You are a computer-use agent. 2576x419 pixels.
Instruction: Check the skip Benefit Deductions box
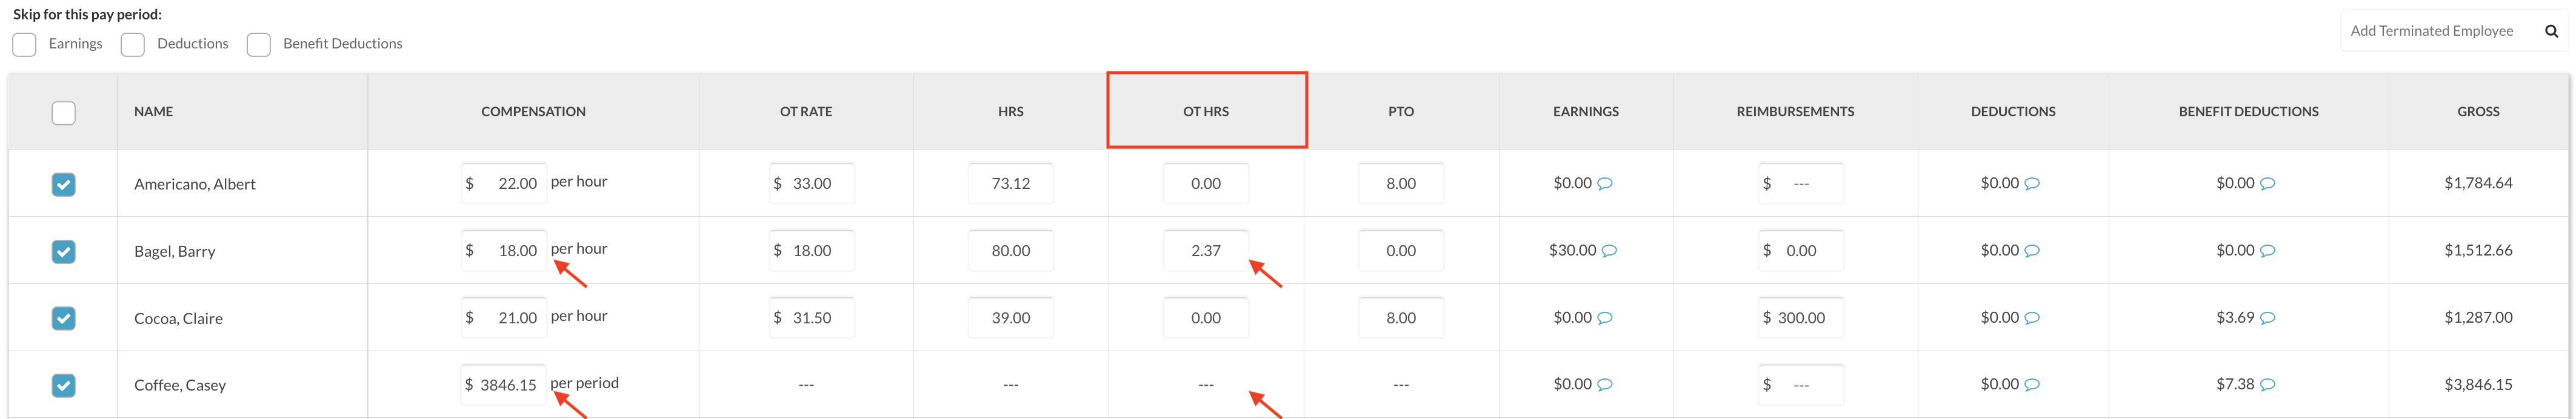pyautogui.click(x=259, y=45)
